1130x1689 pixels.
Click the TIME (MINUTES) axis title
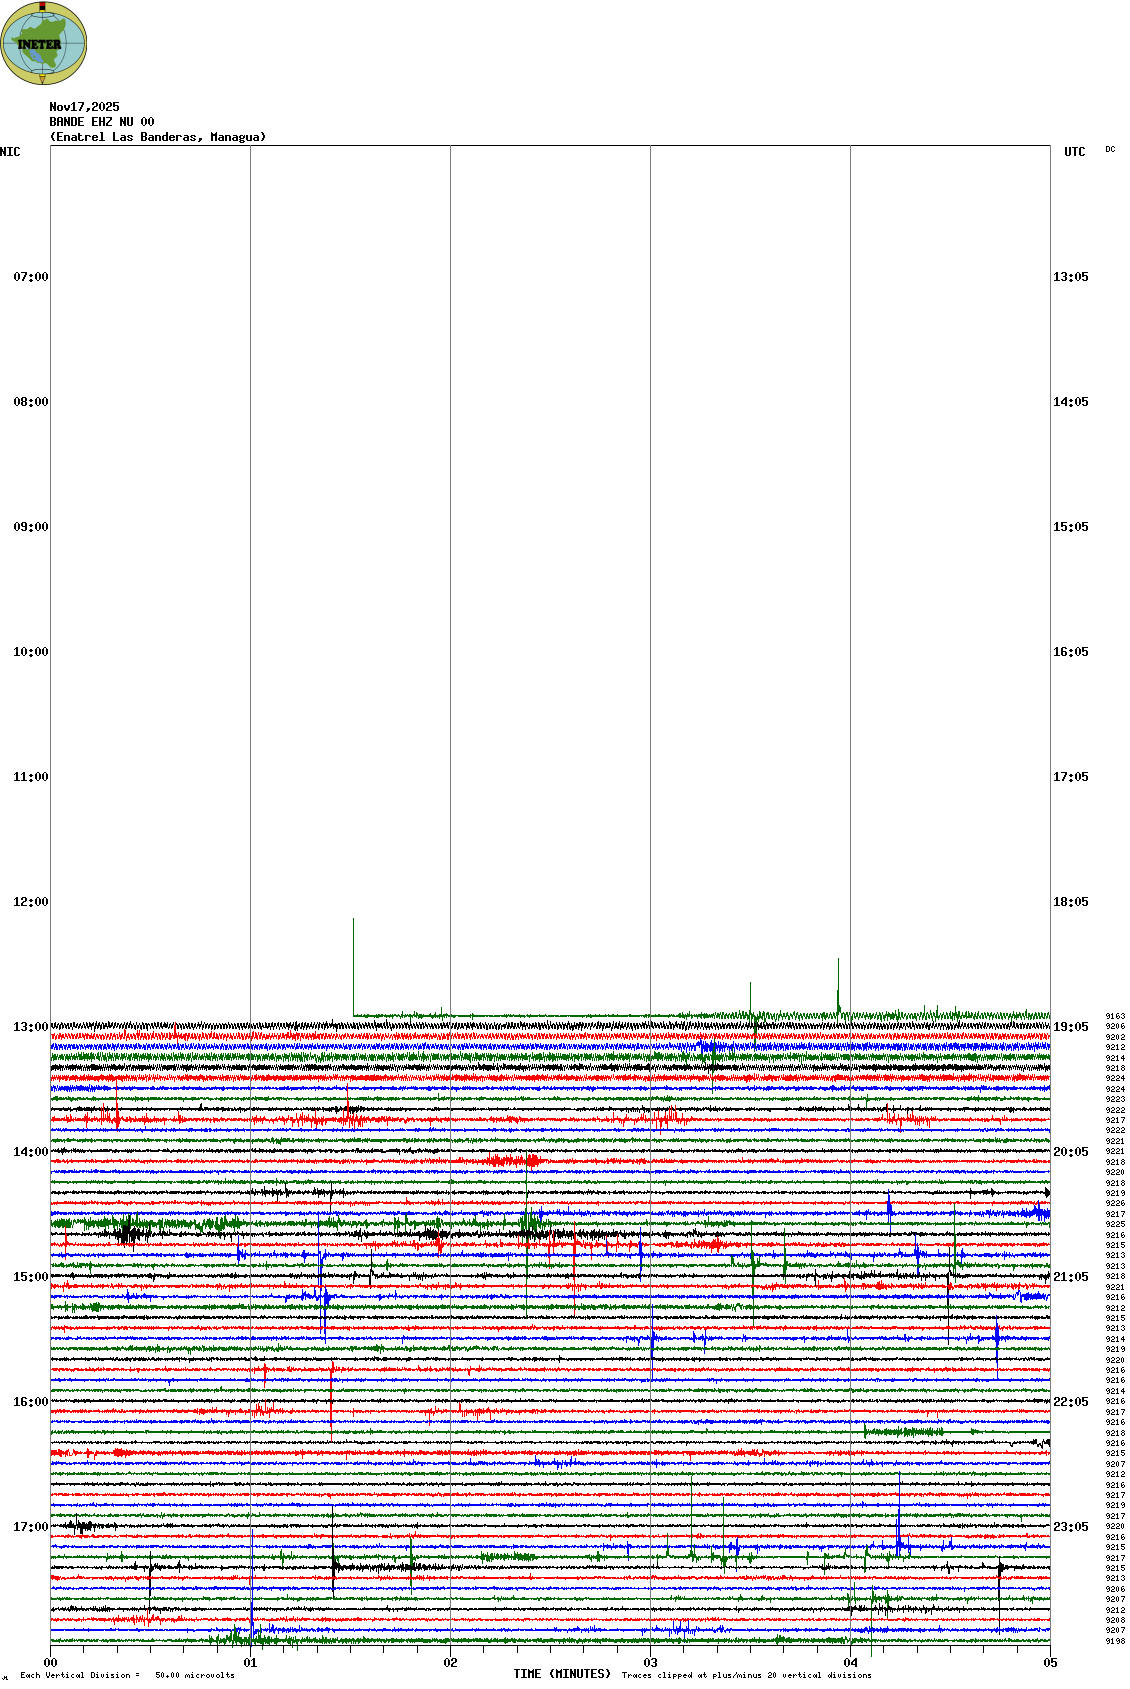[x=562, y=1674]
